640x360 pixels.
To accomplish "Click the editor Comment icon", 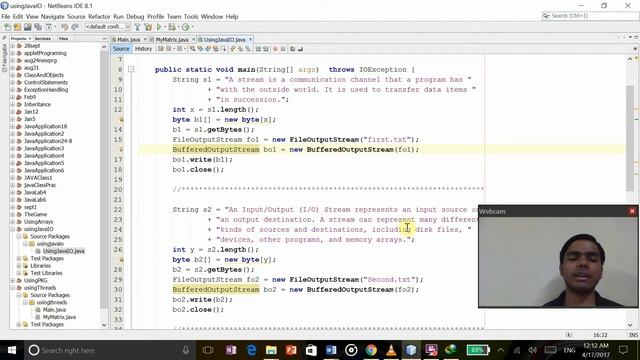I will [292, 49].
